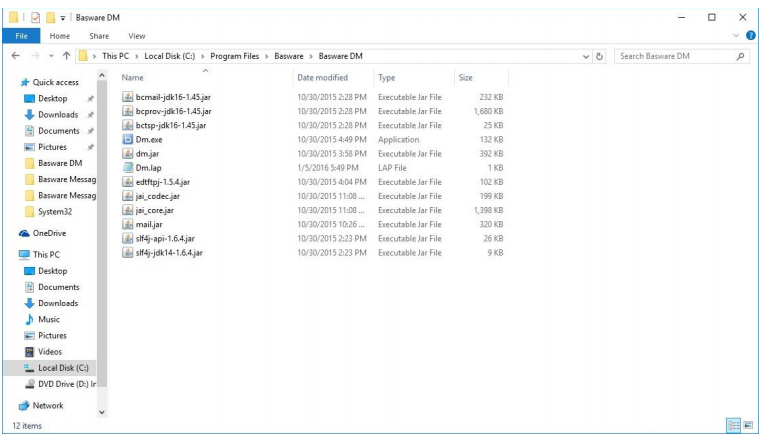This screenshot has height=436, width=763.
Task: Sort by the Name column header
Action: (x=132, y=77)
